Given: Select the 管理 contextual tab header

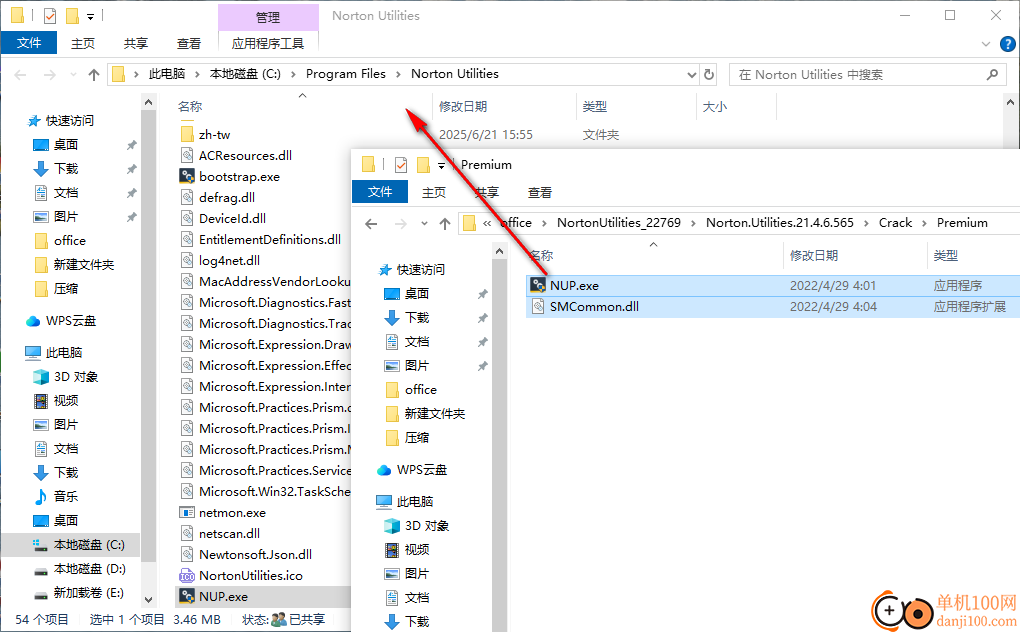Looking at the screenshot, I should tap(268, 17).
